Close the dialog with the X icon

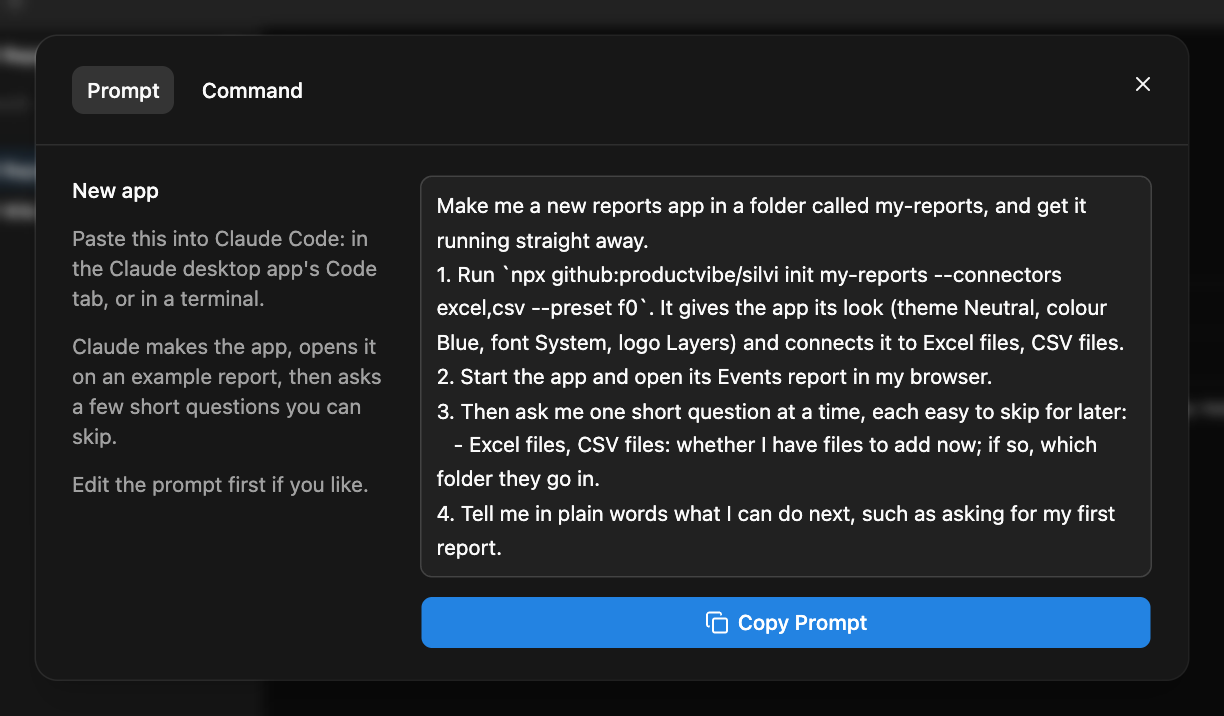tap(1143, 84)
